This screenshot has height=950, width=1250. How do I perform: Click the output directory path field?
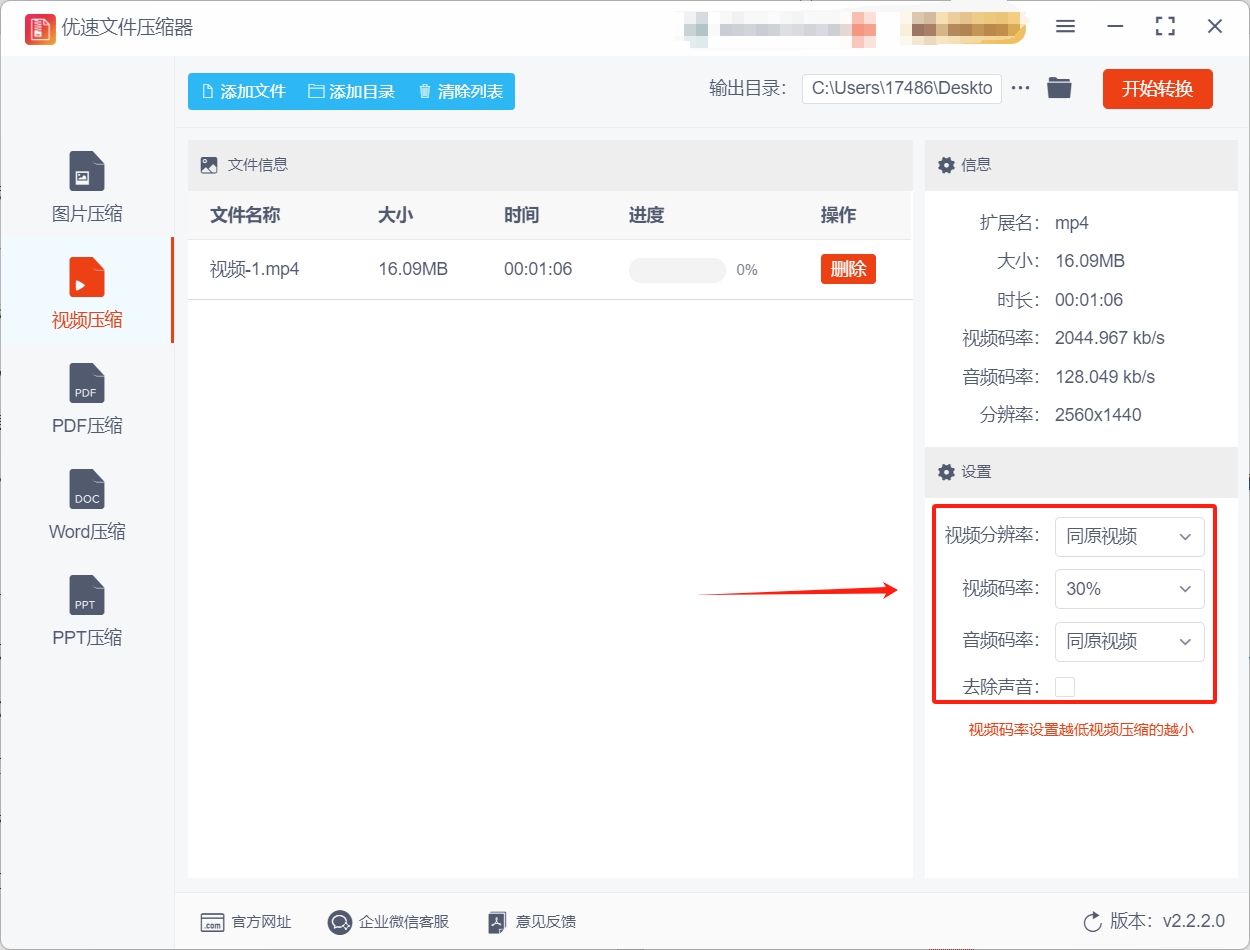(900, 88)
